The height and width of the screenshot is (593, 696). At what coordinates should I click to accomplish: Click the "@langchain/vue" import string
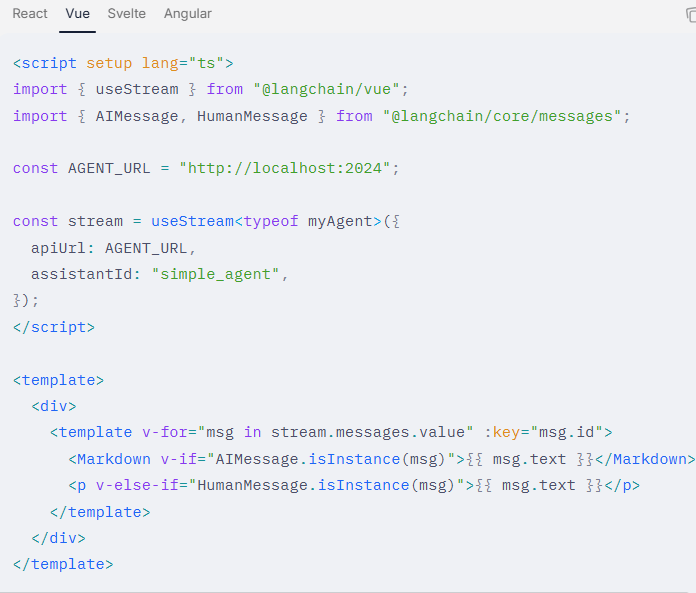[x=326, y=89]
